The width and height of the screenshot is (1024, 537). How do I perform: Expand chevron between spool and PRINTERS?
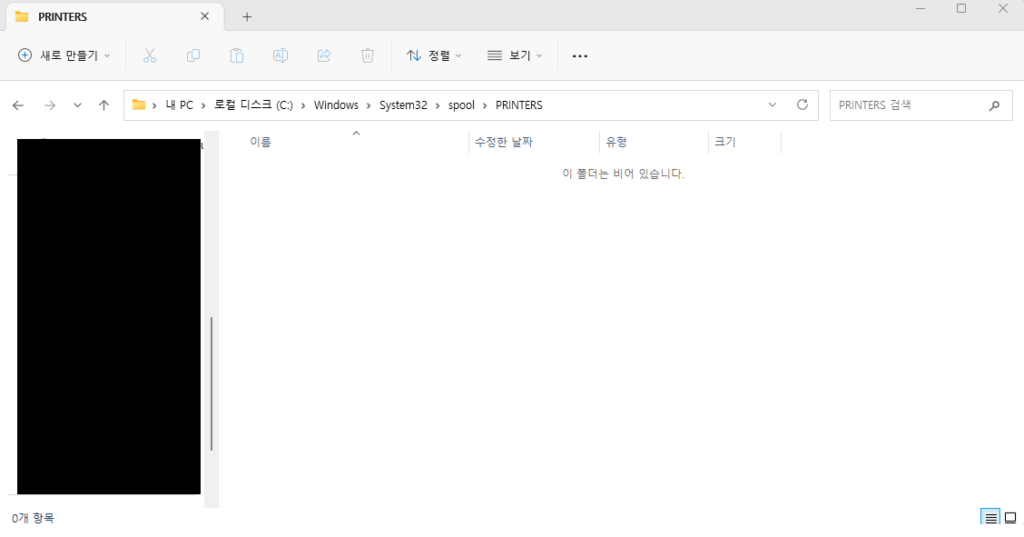(x=485, y=105)
